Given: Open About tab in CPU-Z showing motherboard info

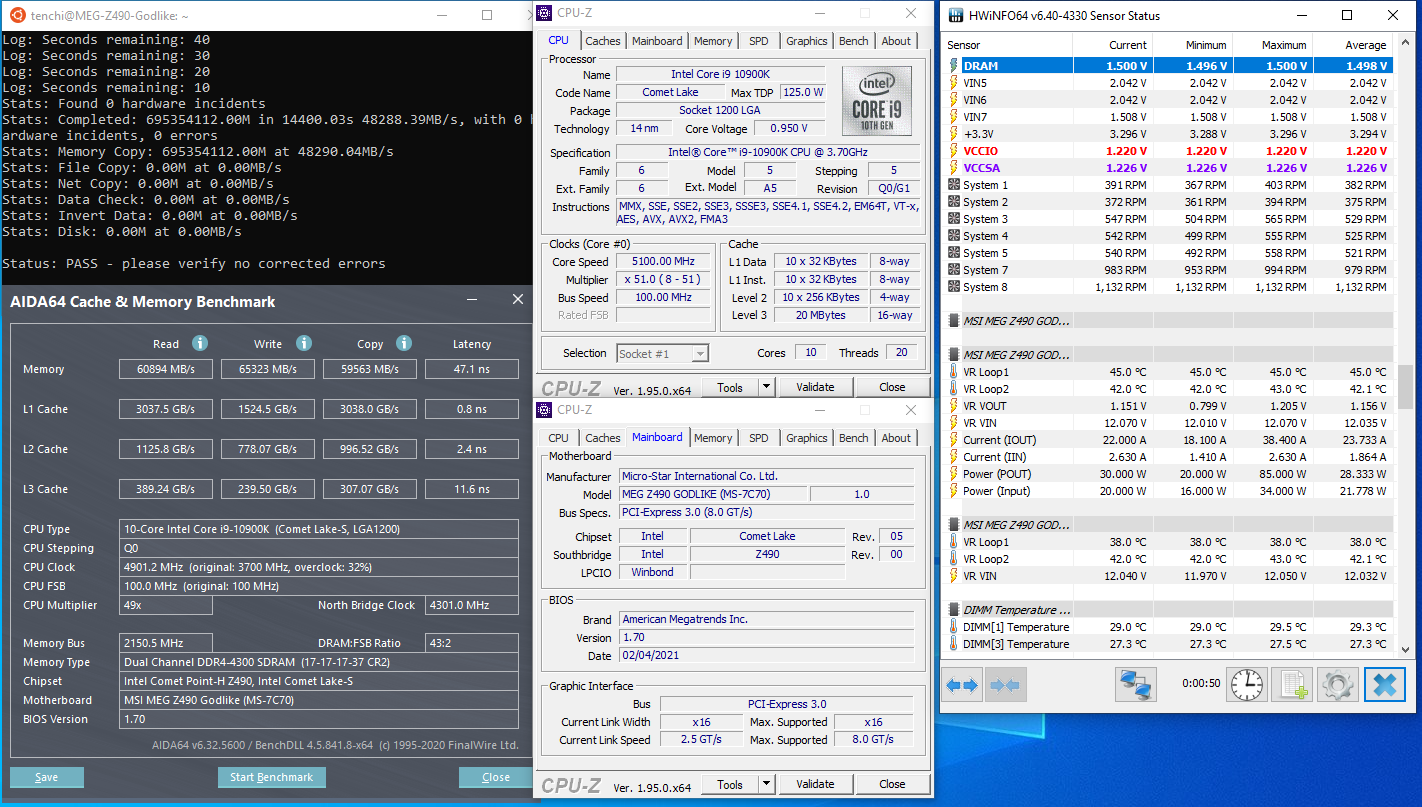Looking at the screenshot, I should [896, 438].
